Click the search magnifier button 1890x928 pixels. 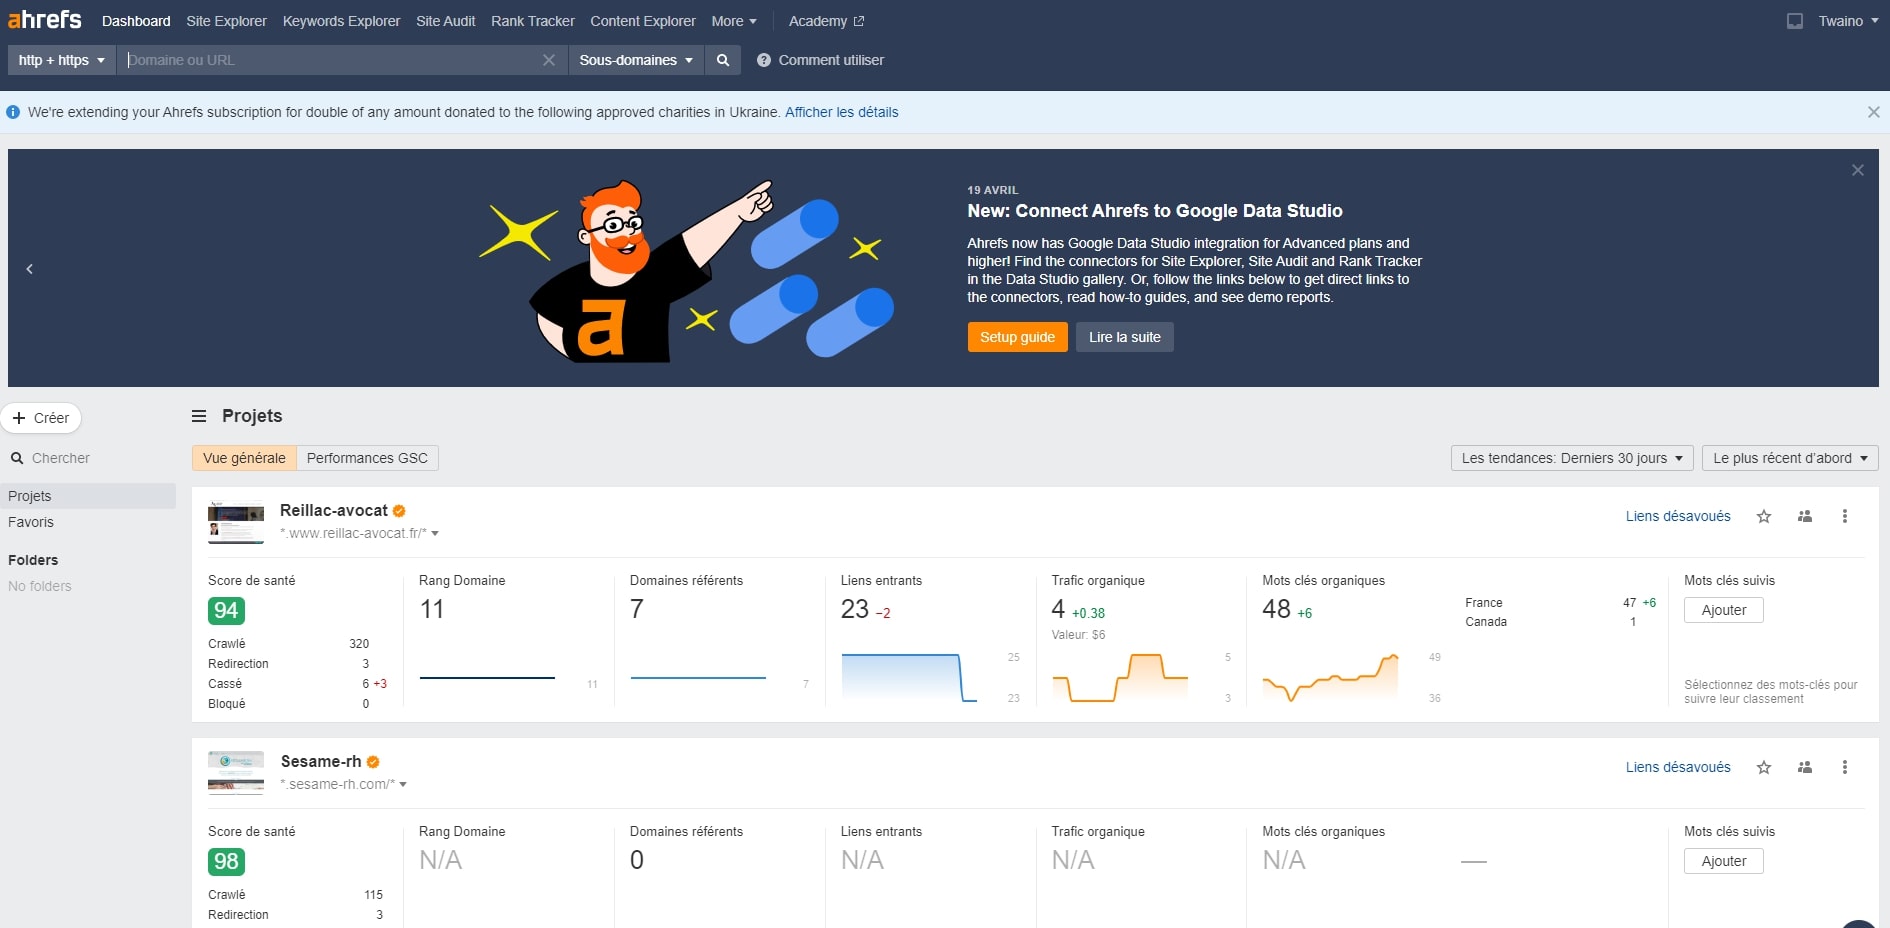pos(723,60)
